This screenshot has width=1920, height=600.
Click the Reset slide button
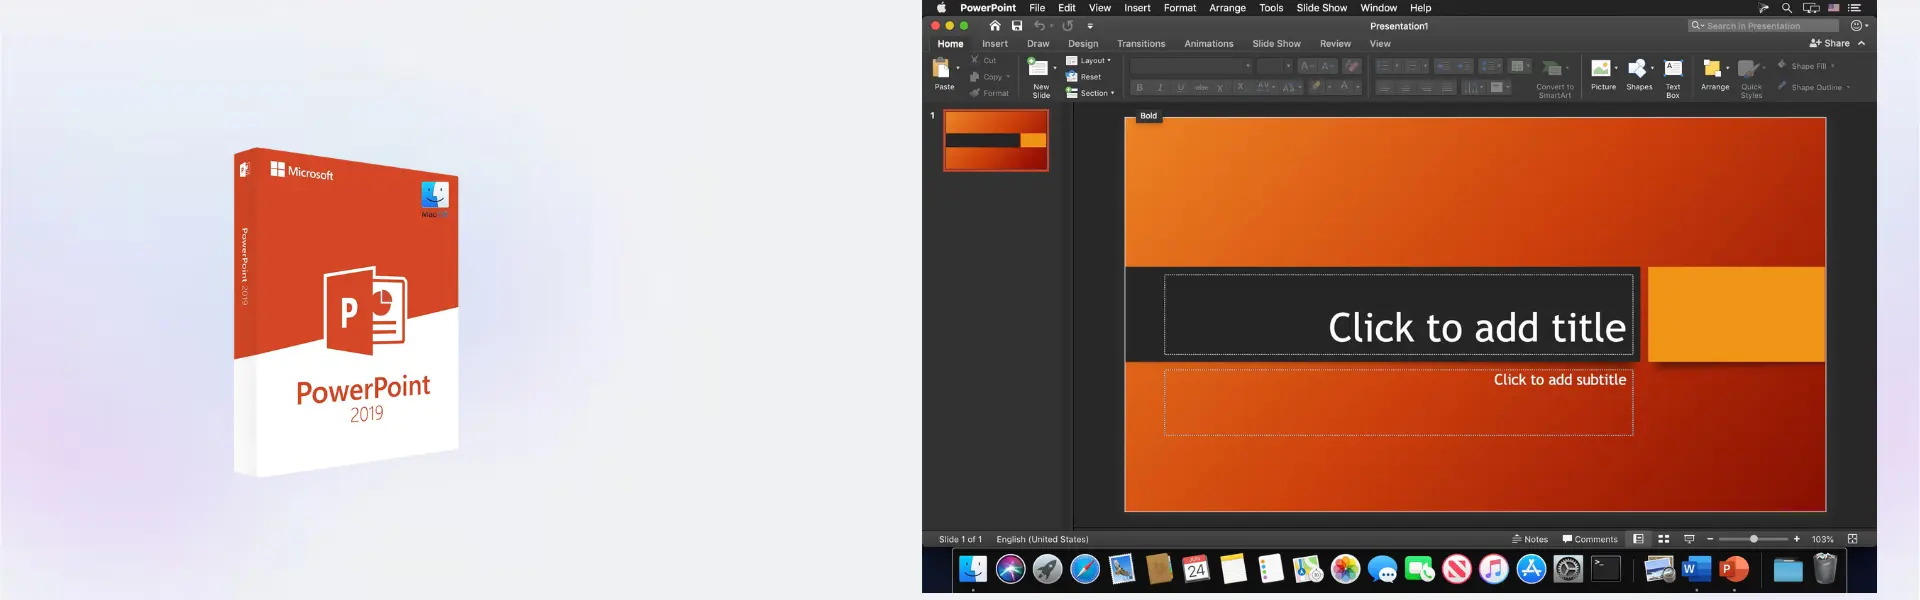pyautogui.click(x=1083, y=77)
